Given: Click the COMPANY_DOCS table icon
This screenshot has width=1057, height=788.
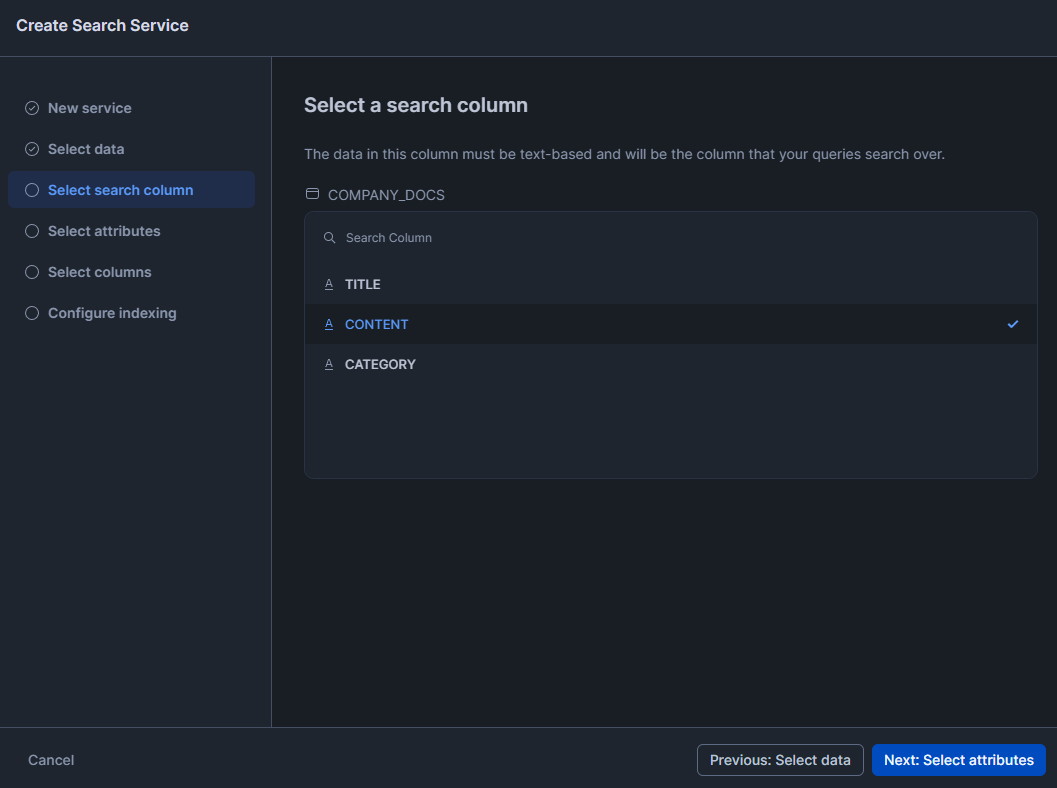Looking at the screenshot, I should (x=312, y=194).
